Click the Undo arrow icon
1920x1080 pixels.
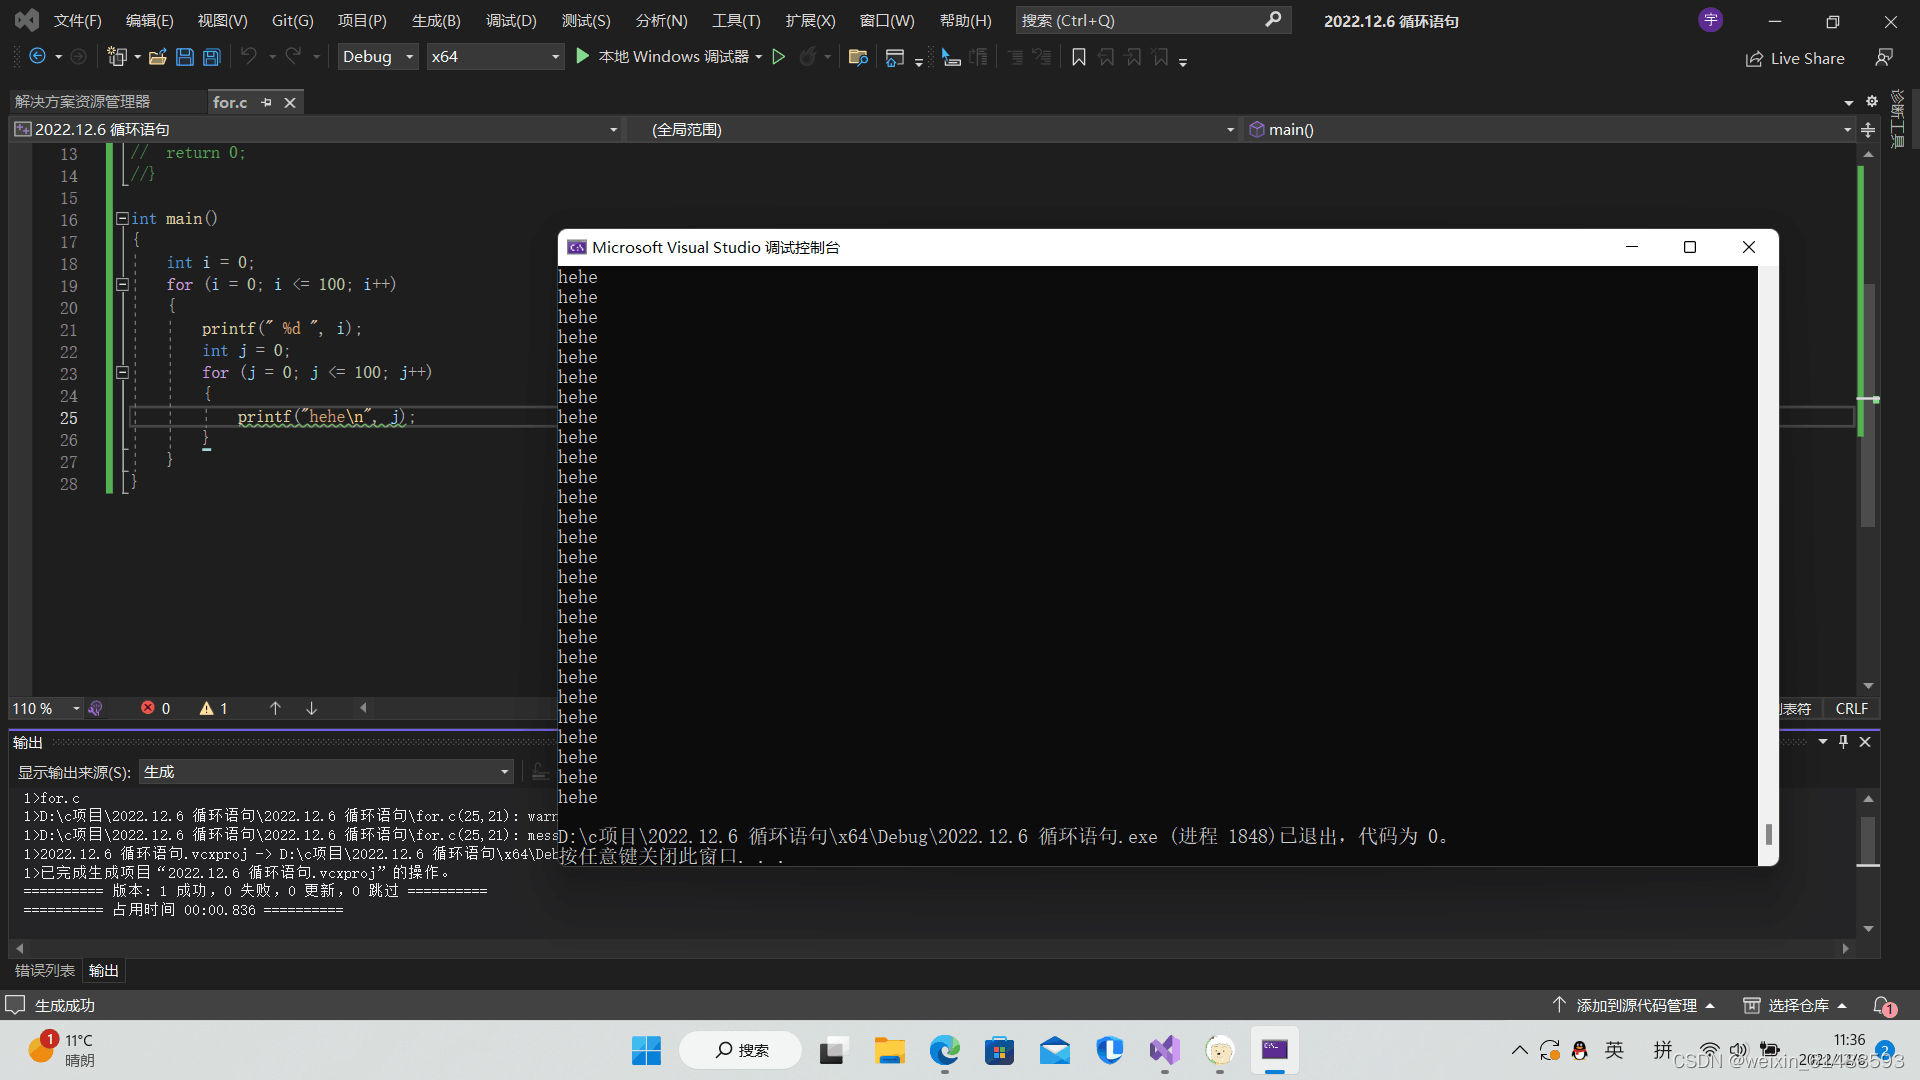tap(249, 57)
